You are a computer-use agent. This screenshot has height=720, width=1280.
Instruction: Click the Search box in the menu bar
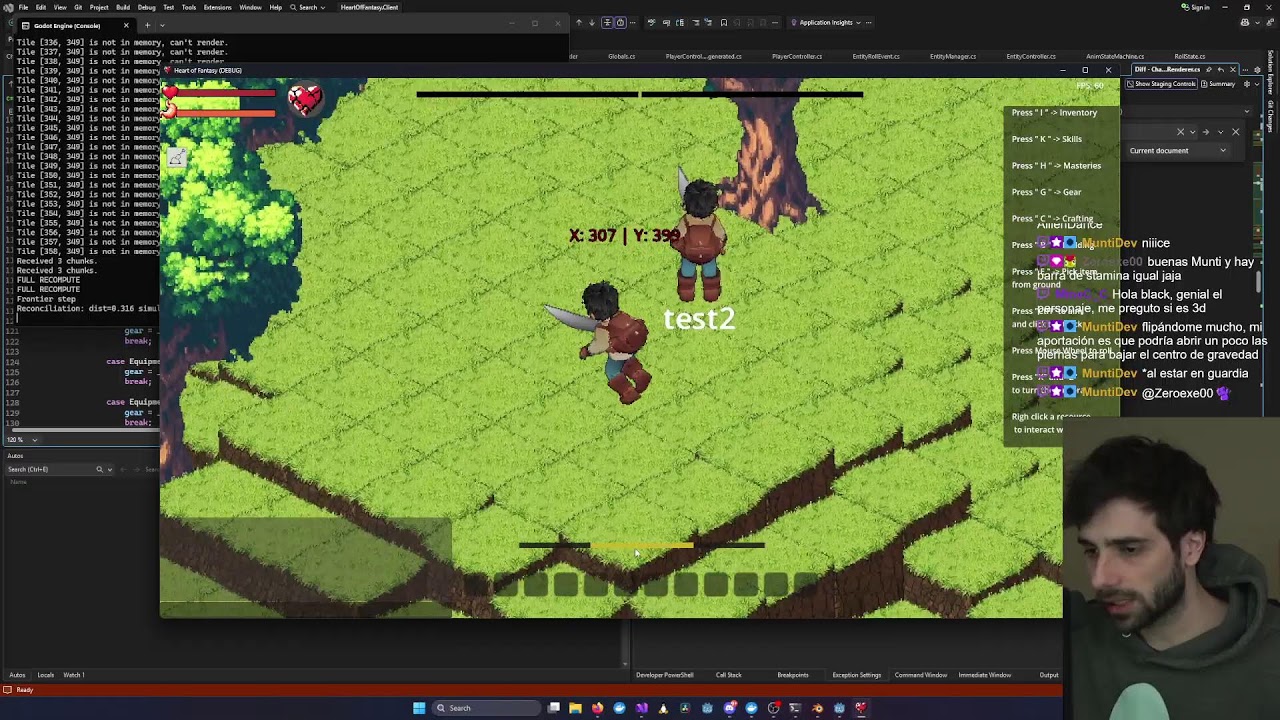[x=308, y=7]
